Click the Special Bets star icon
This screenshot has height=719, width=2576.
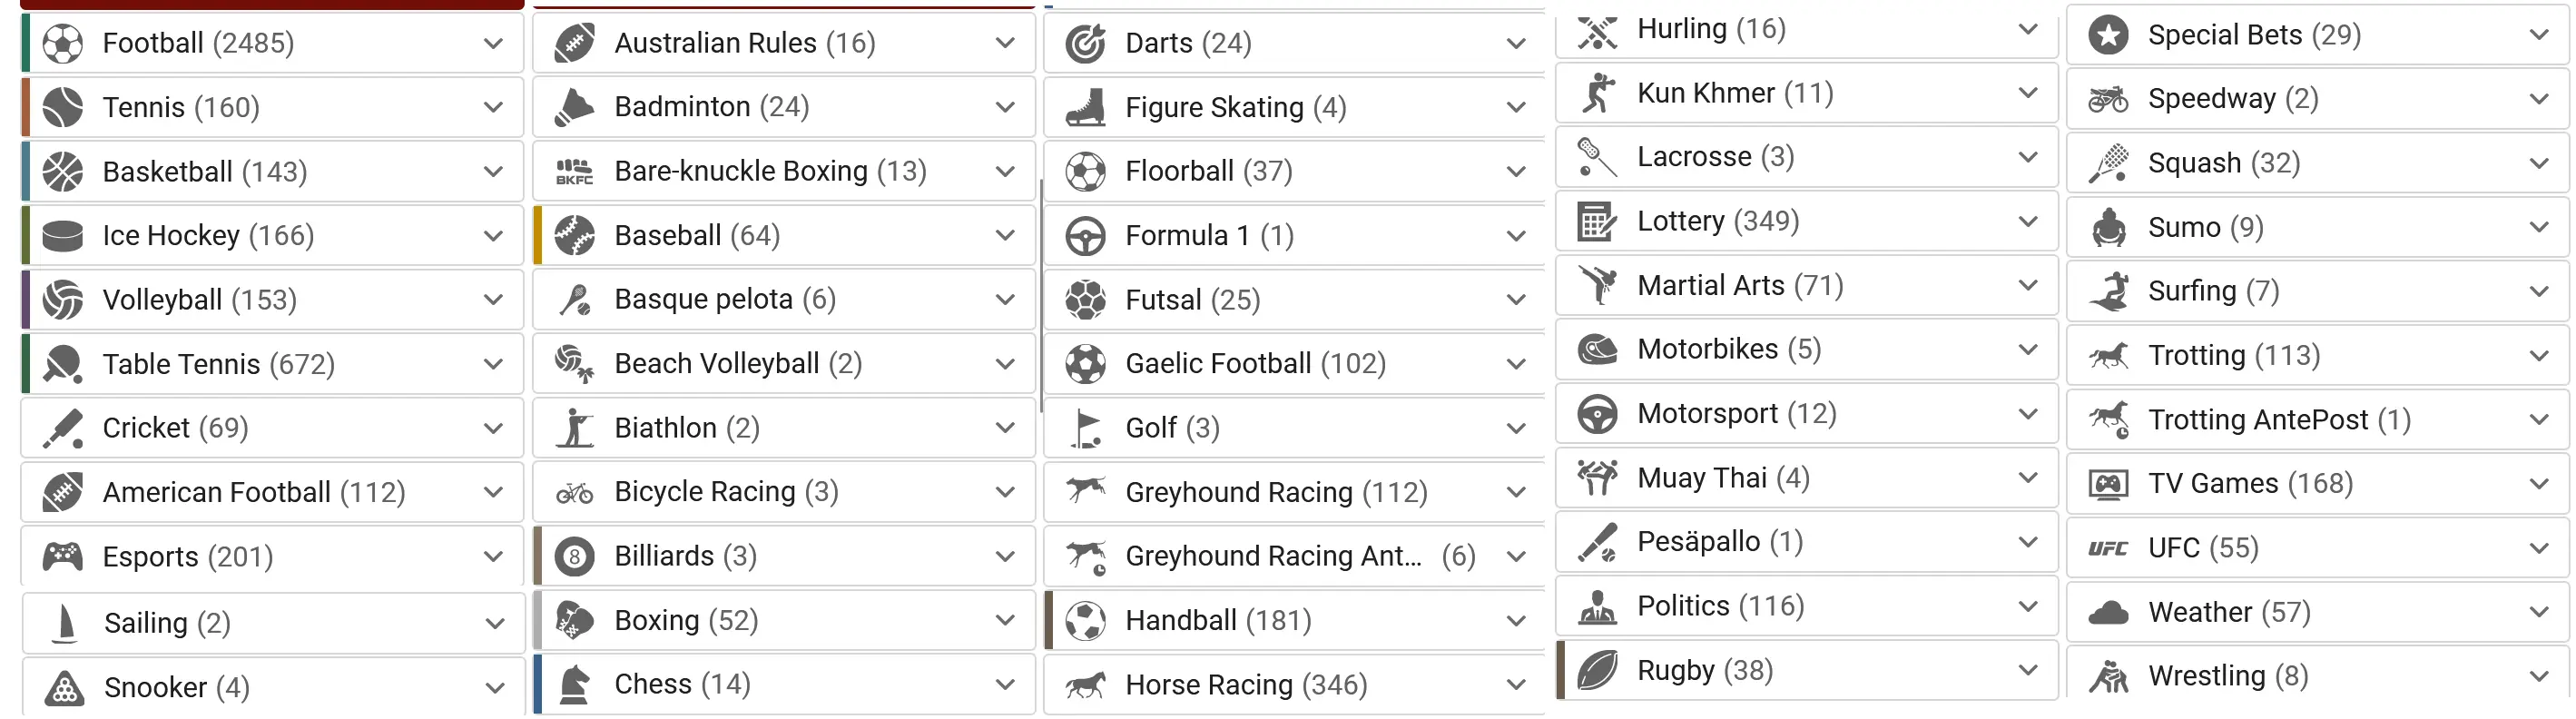[x=2108, y=35]
